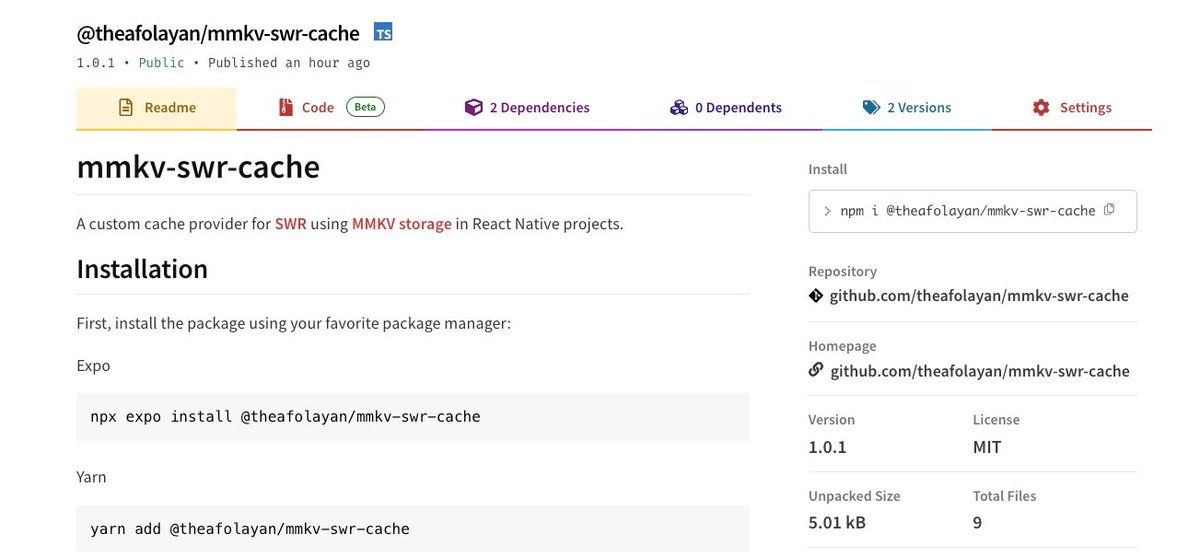Click the package title @theafolayan/mmkv-swr-cache
Viewport: 1200px width, 557px height.
click(x=218, y=33)
